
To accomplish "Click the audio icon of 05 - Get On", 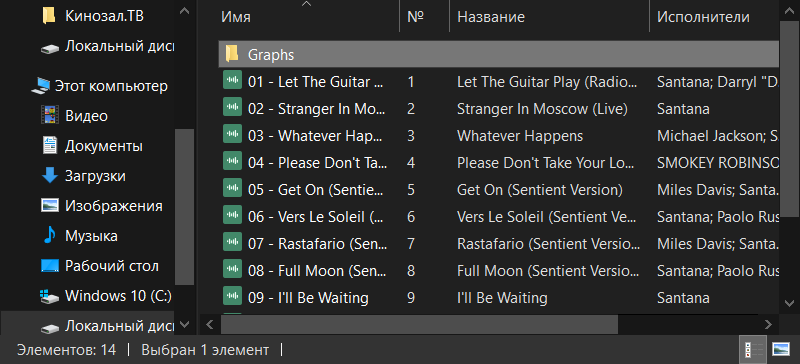I will (233, 189).
